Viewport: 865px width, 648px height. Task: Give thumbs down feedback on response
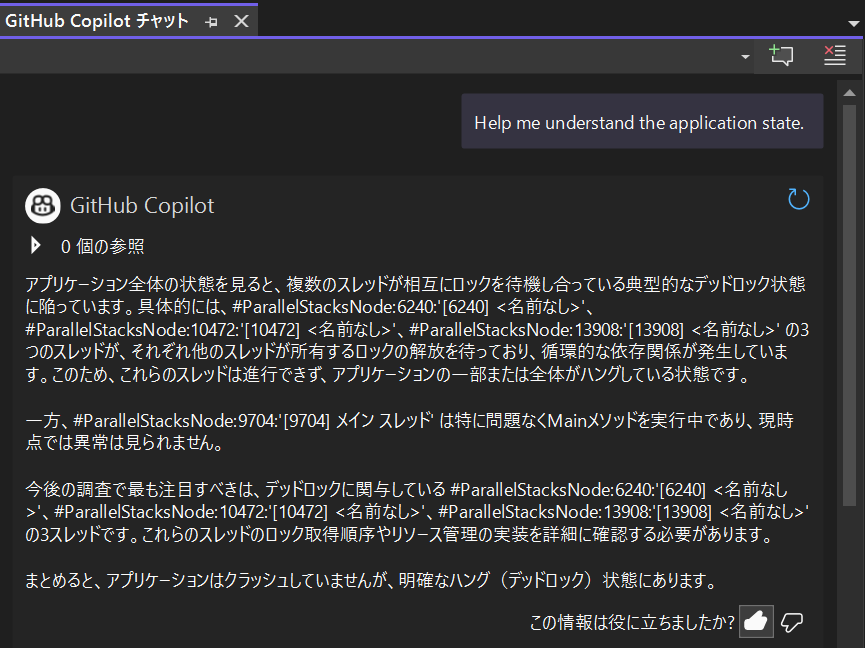(x=792, y=622)
